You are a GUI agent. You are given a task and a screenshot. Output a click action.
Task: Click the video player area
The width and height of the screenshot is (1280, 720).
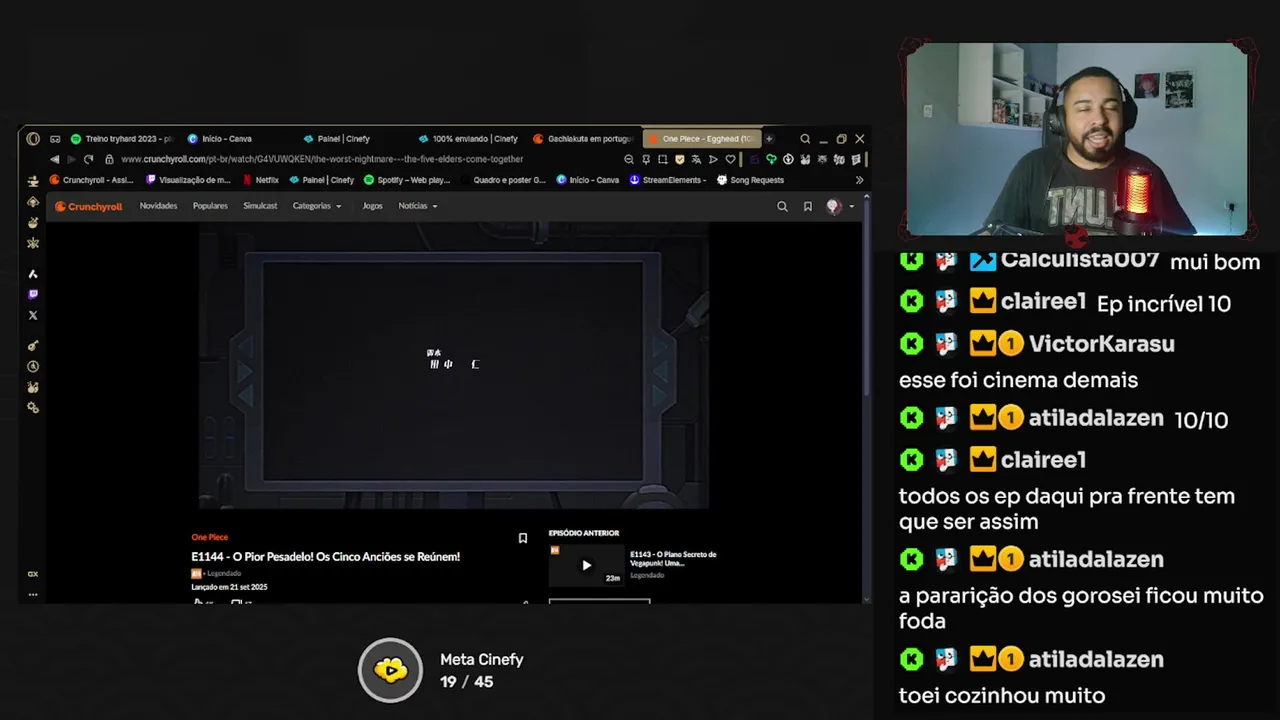(453, 366)
